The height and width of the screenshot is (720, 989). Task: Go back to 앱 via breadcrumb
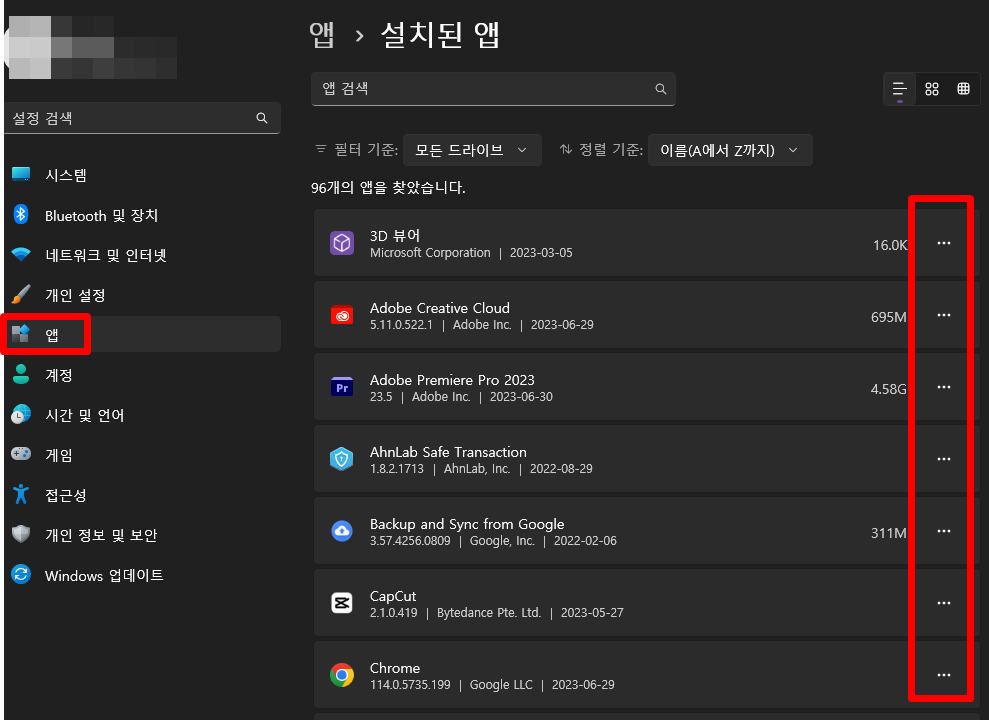tap(322, 35)
